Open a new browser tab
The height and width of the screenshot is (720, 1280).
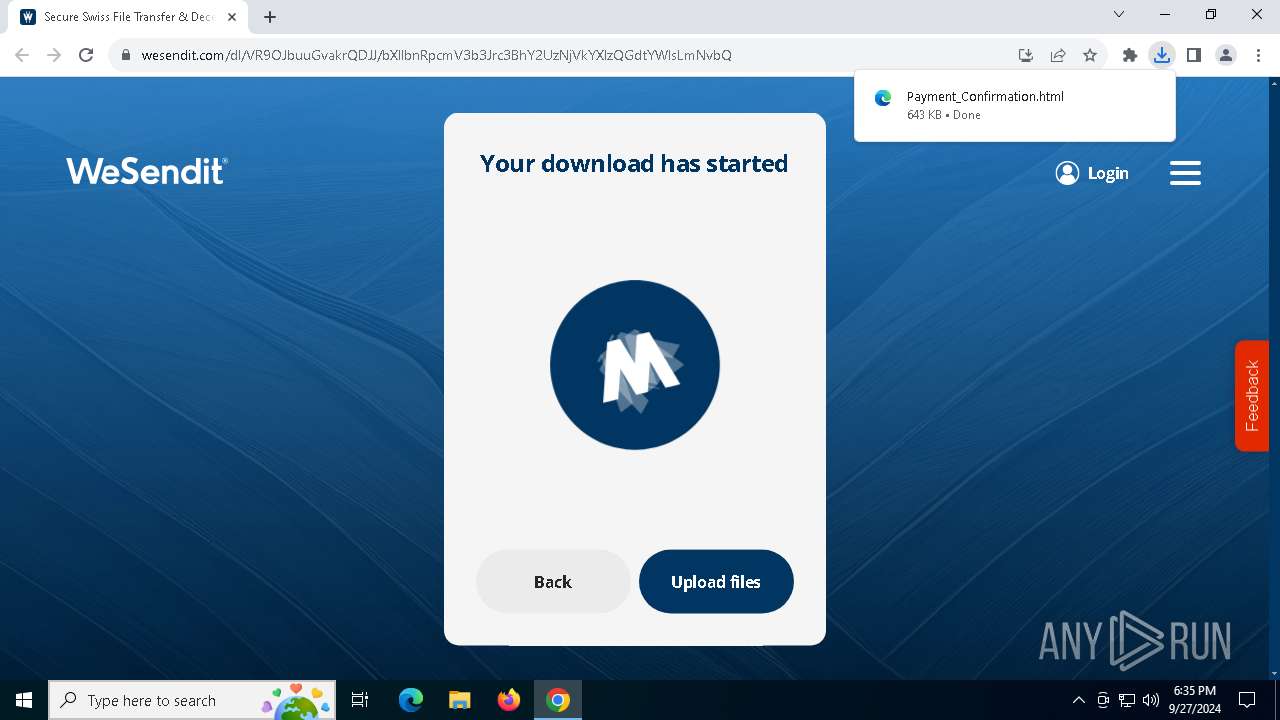pyautogui.click(x=270, y=17)
